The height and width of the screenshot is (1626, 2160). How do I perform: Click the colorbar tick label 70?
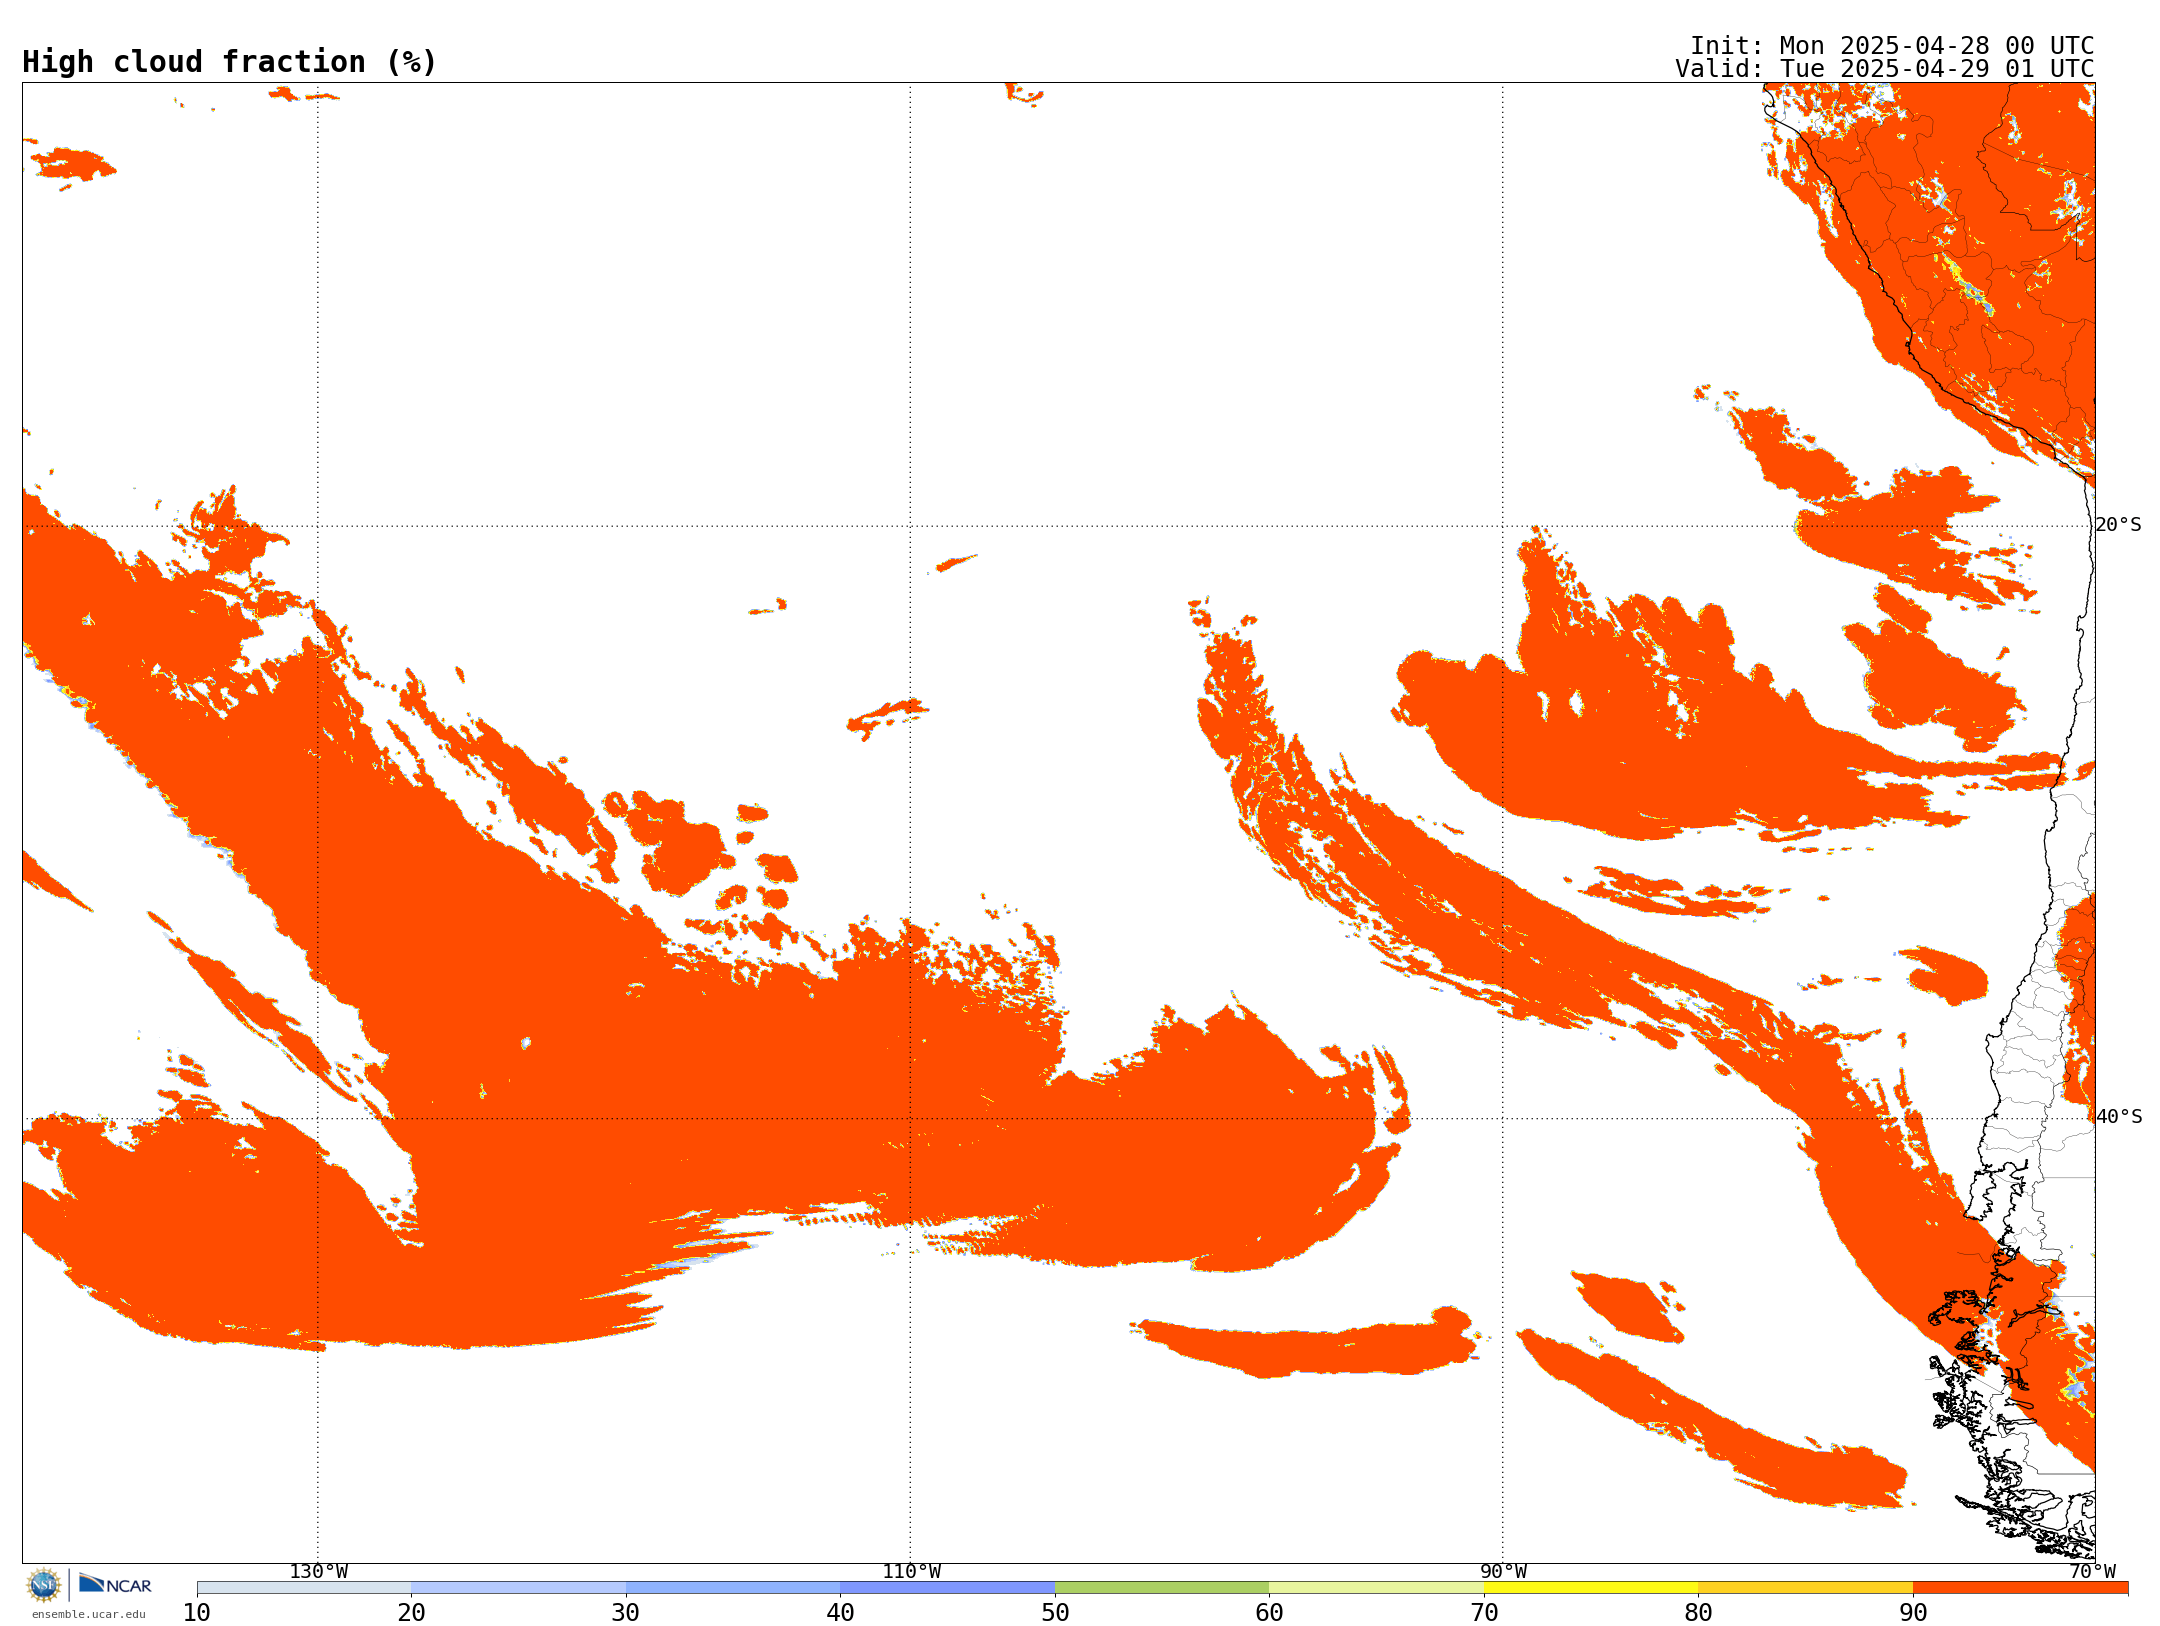1484,1613
